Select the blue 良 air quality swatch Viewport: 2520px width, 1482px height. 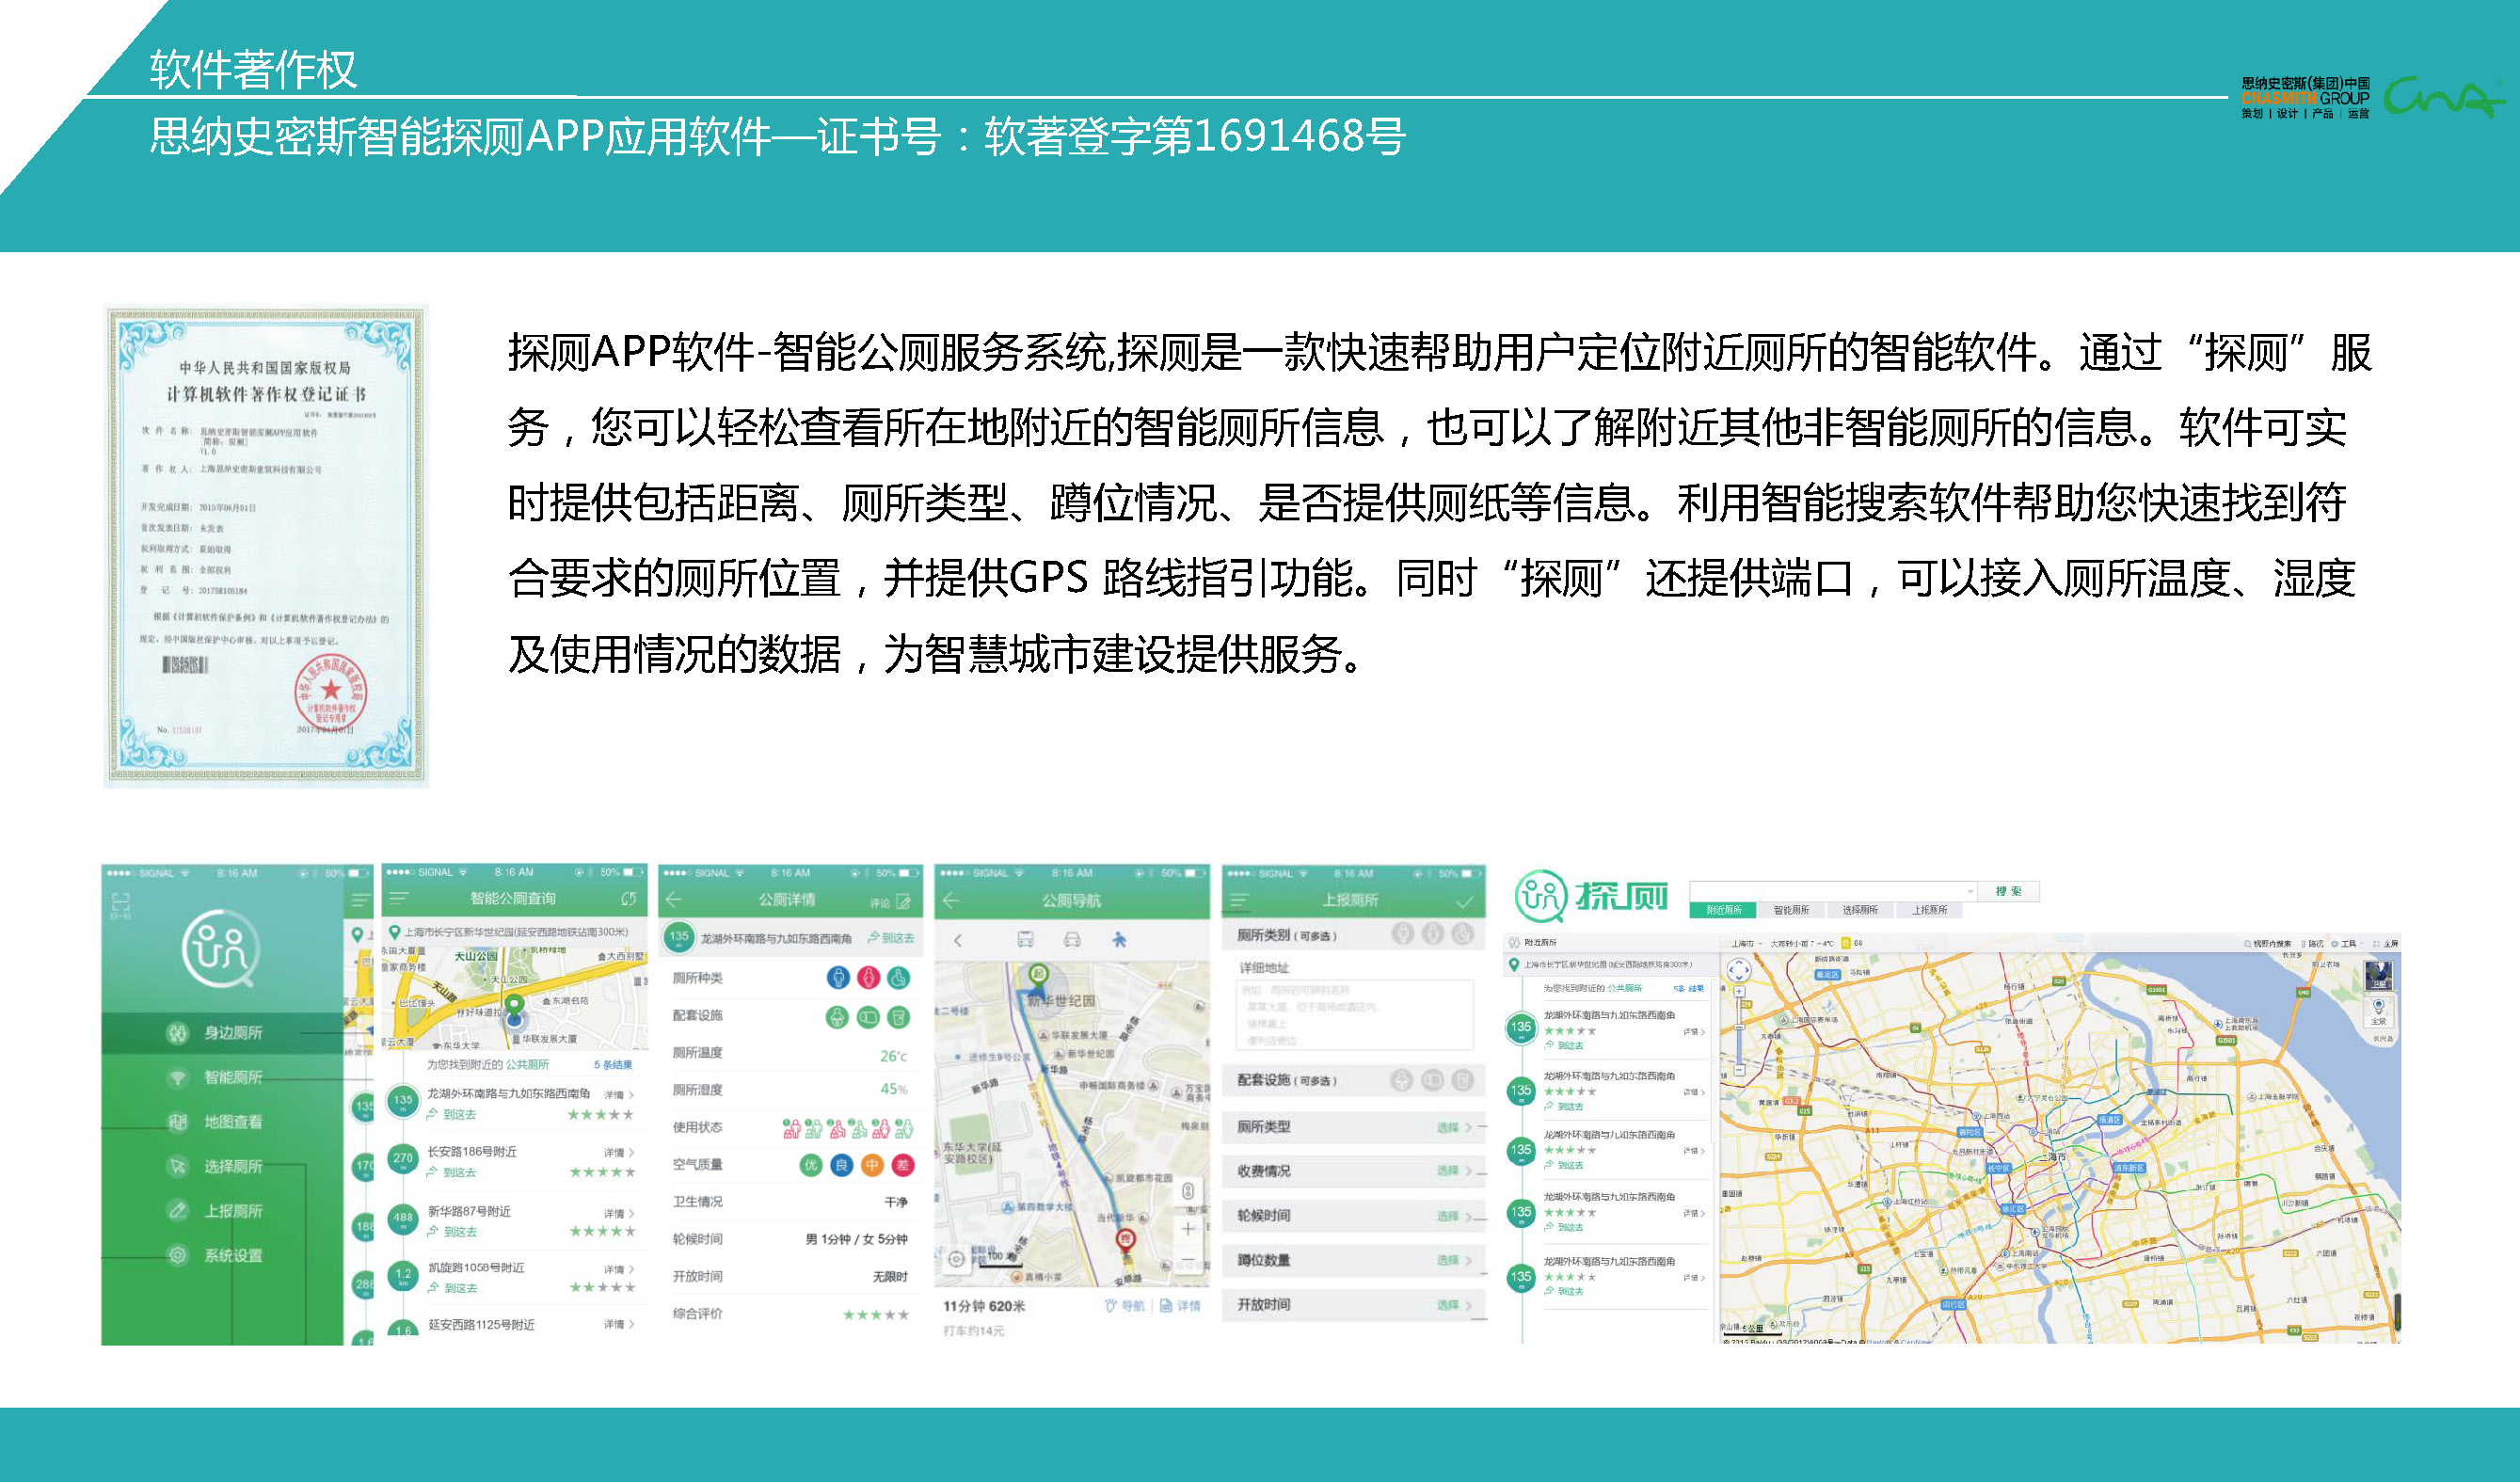pos(842,1165)
